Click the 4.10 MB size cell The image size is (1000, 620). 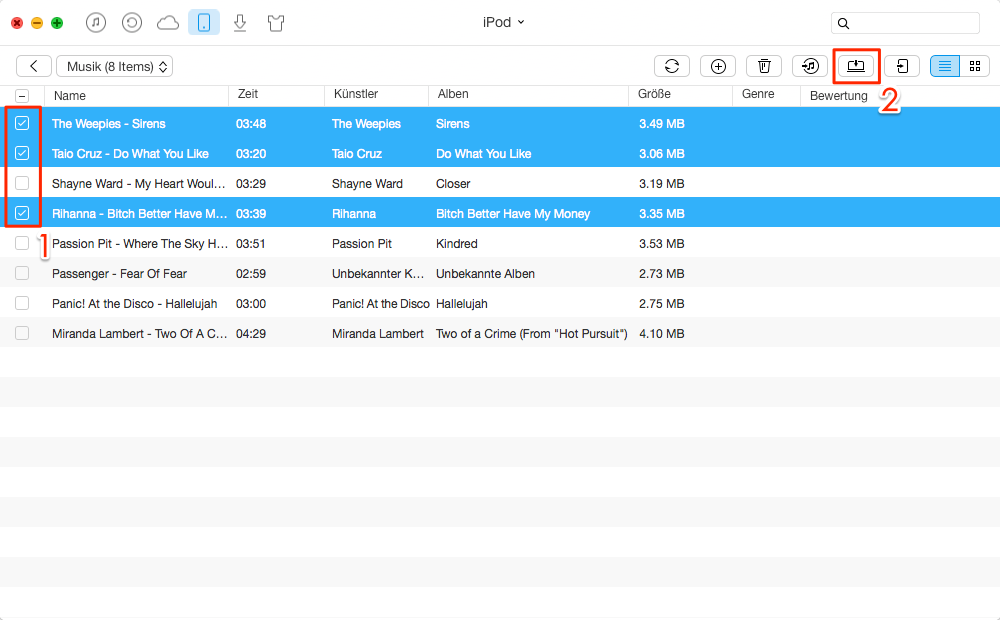[x=661, y=334]
